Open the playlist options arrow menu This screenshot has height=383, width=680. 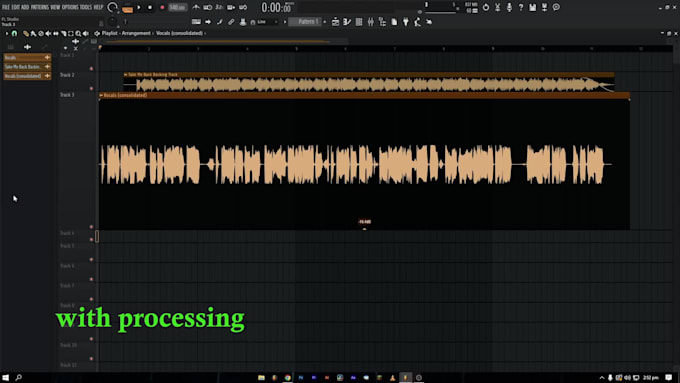(x=7, y=33)
